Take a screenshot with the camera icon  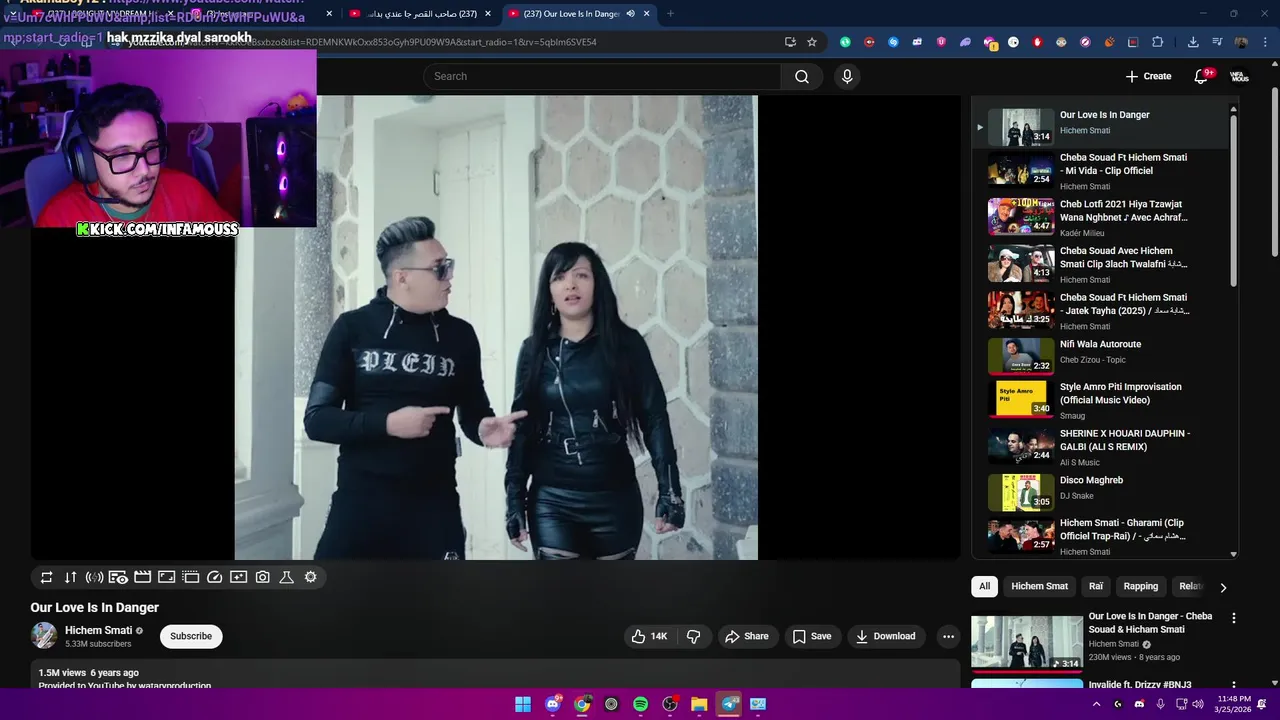263,577
